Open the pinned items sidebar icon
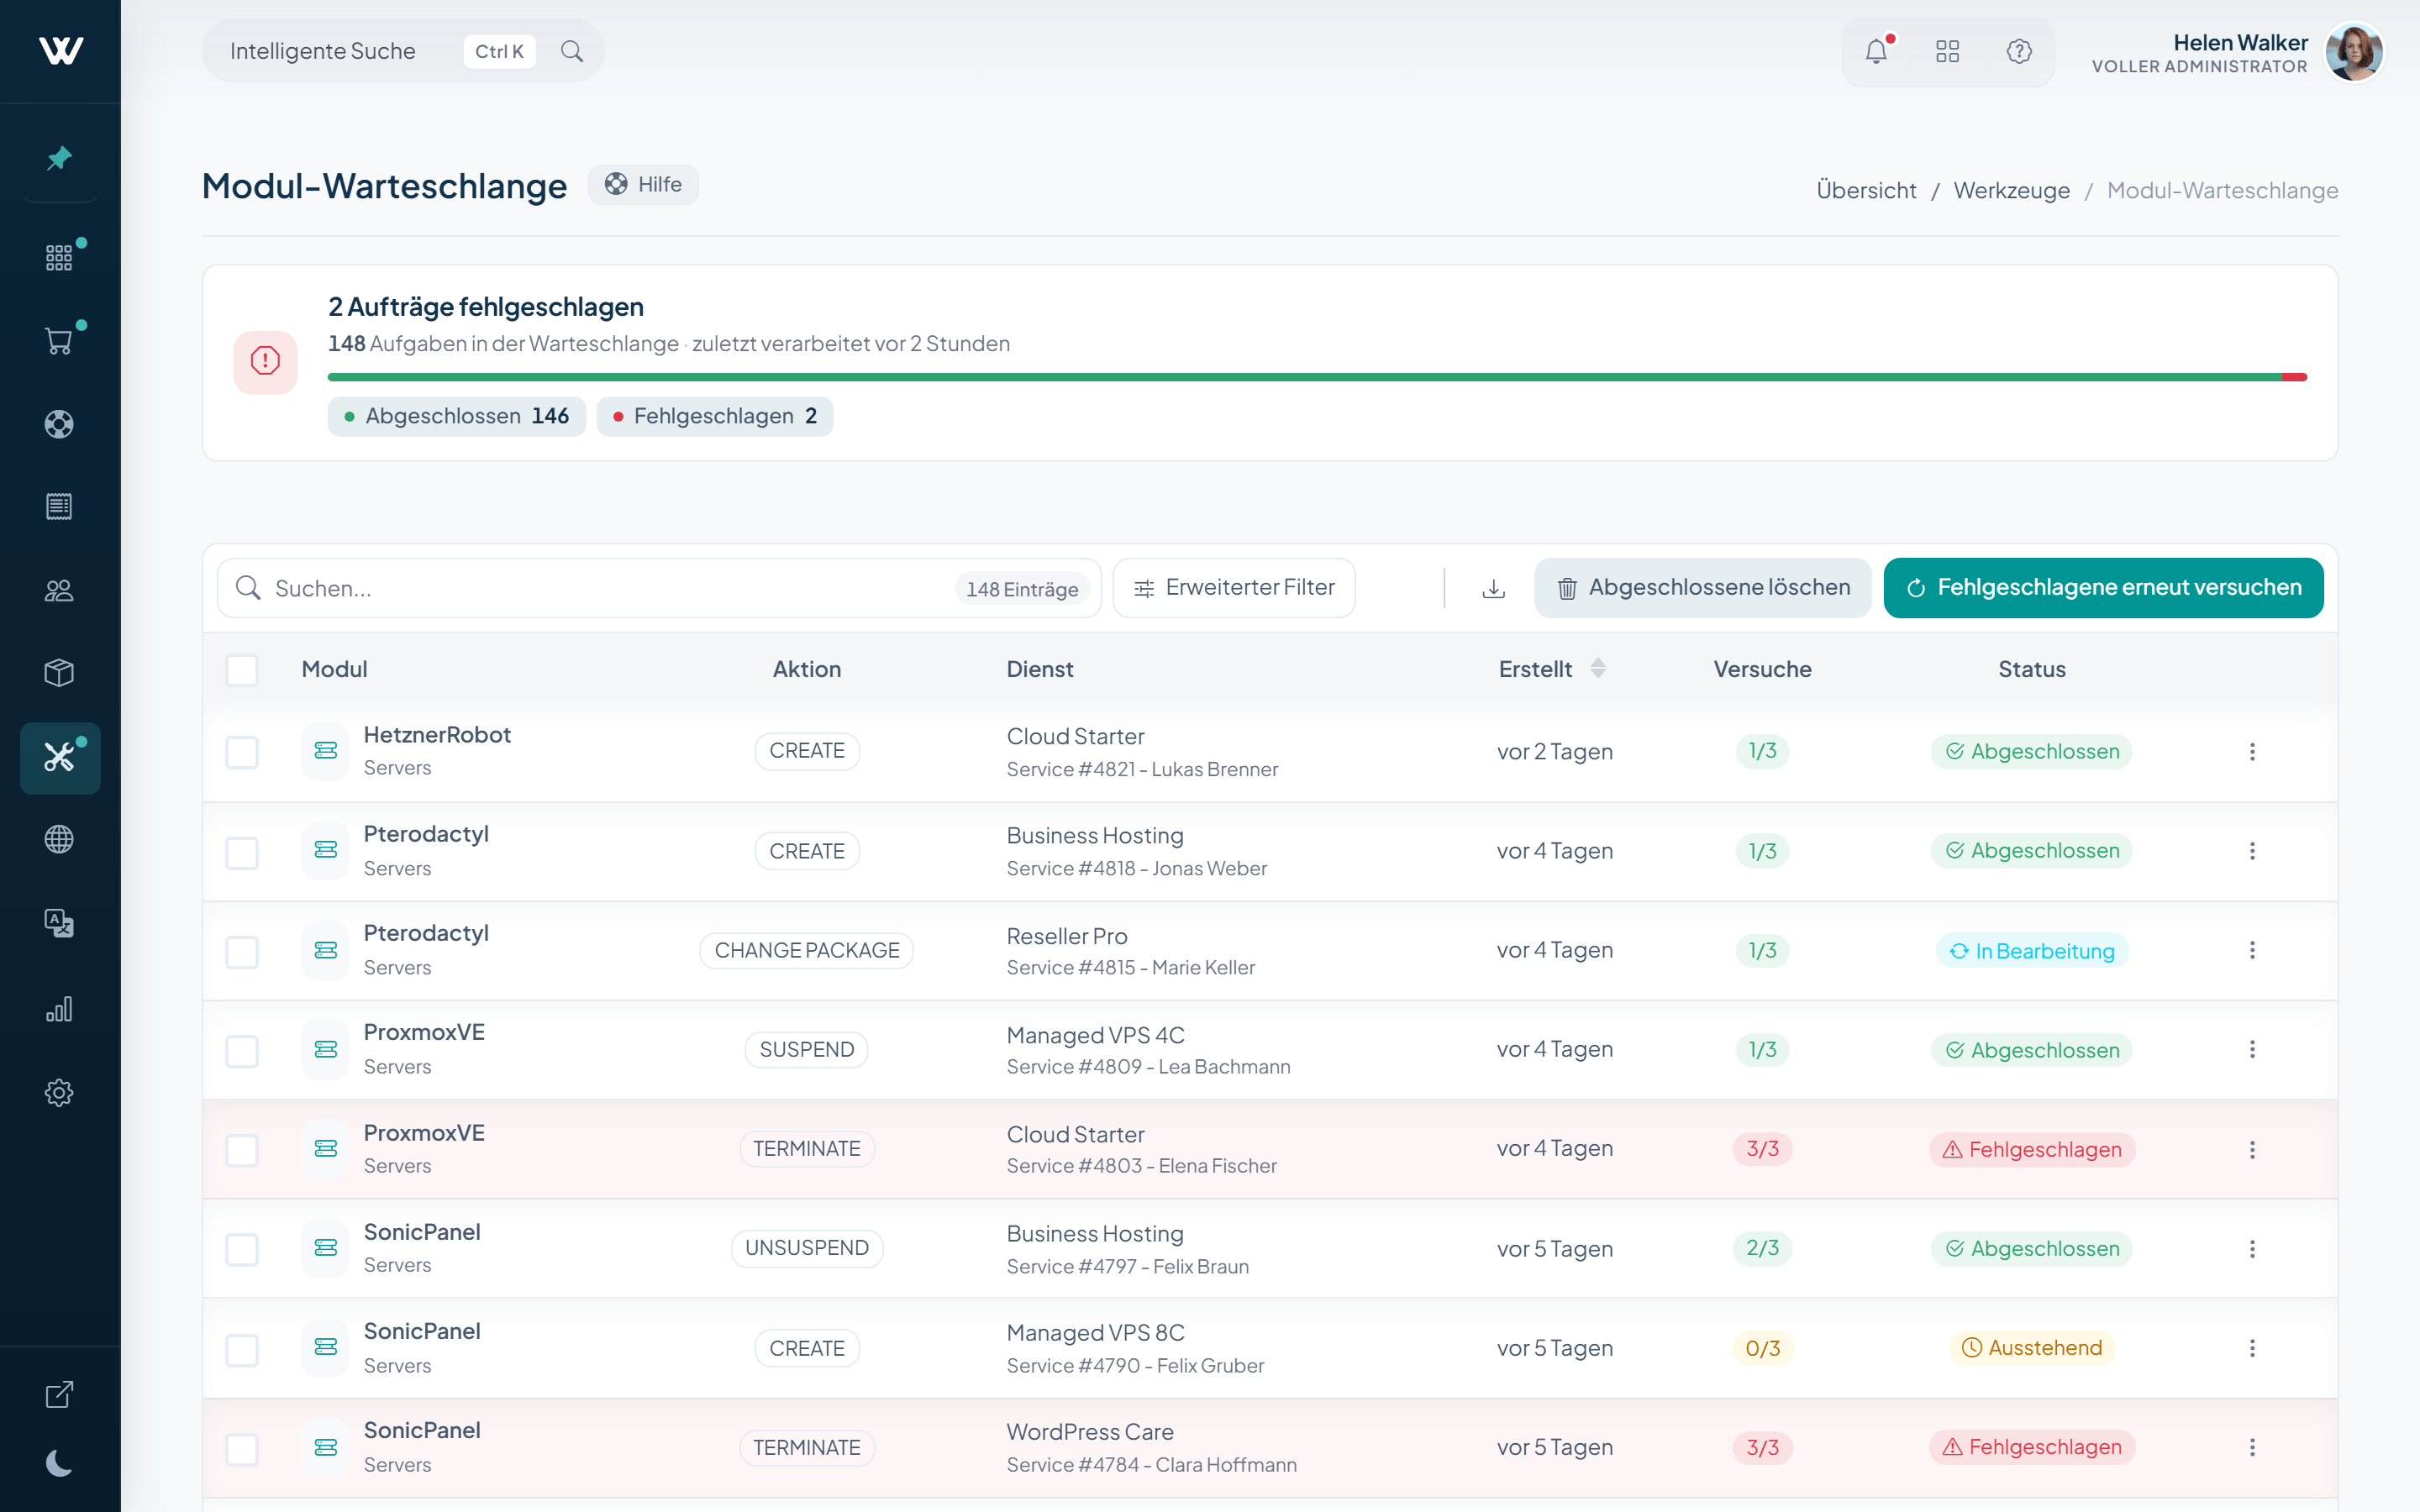This screenshot has width=2420, height=1512. pyautogui.click(x=59, y=158)
